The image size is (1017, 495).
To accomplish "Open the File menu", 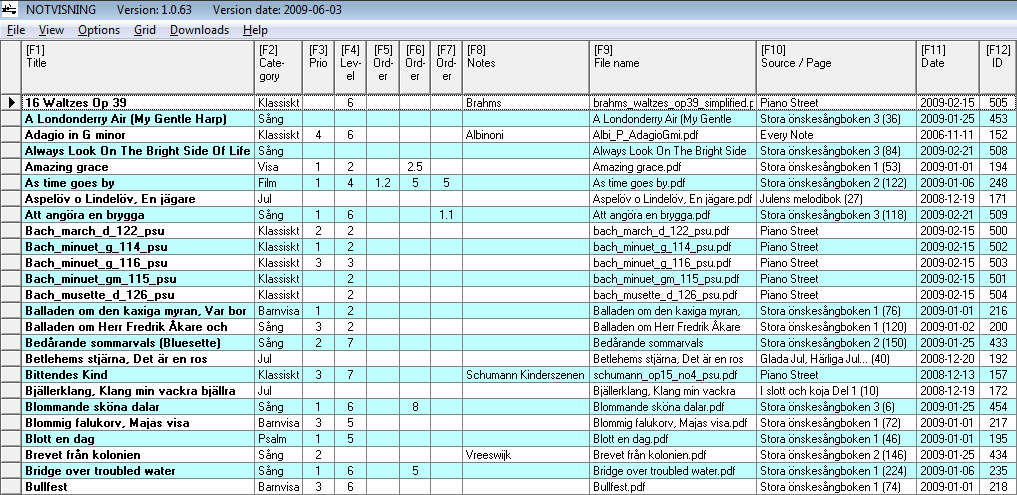I will click(16, 30).
